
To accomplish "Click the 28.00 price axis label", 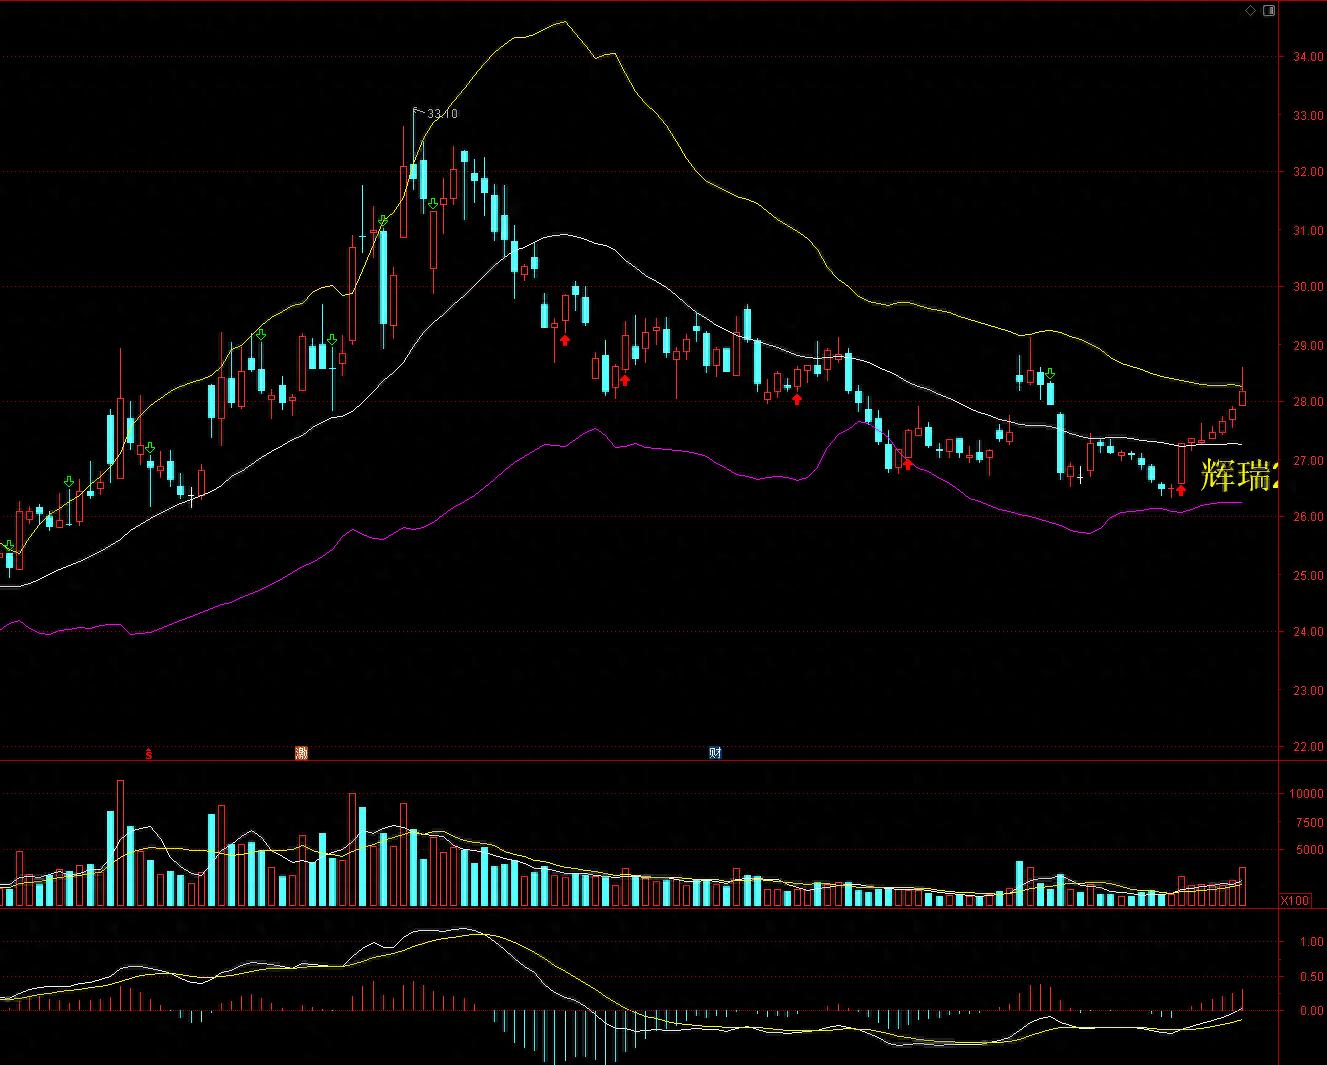I will (x=1307, y=402).
